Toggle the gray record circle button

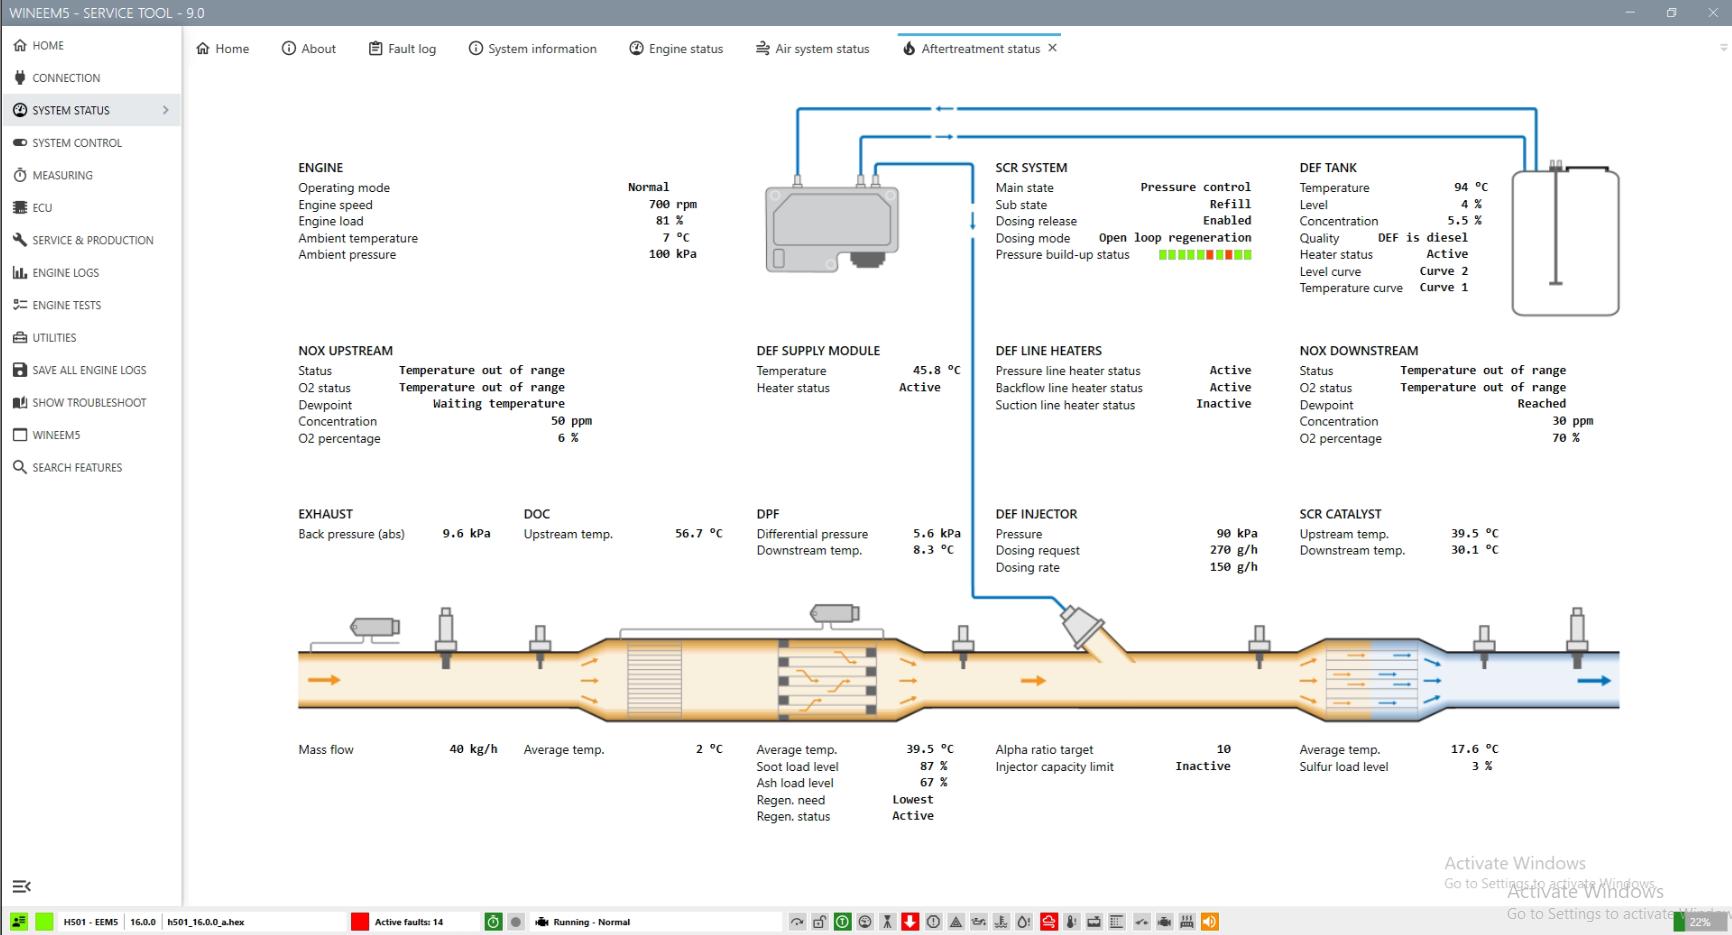tap(516, 922)
